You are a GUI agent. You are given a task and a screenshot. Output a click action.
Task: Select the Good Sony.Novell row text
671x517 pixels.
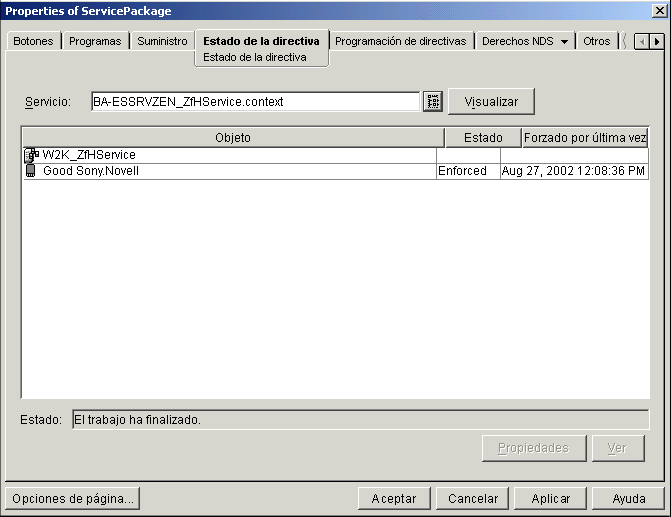pyautogui.click(x=91, y=171)
